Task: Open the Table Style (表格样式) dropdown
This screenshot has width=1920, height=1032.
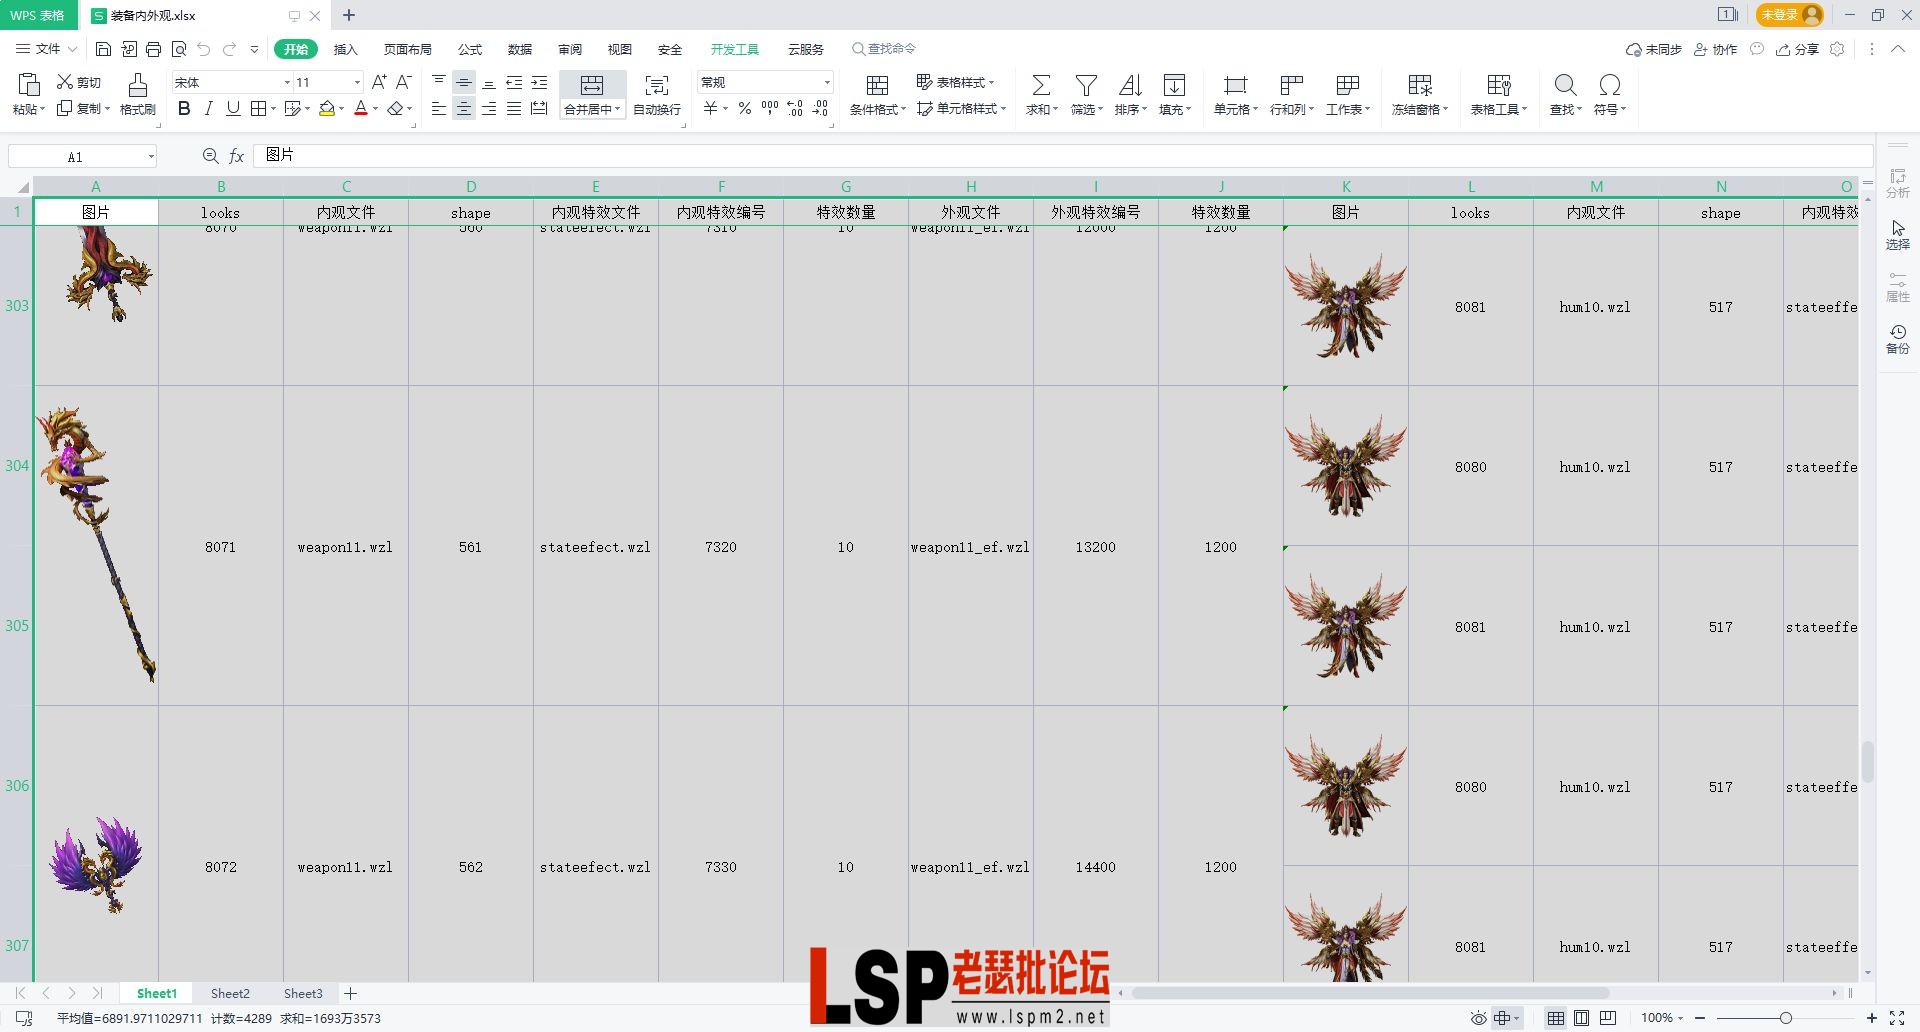Action: 956,82
